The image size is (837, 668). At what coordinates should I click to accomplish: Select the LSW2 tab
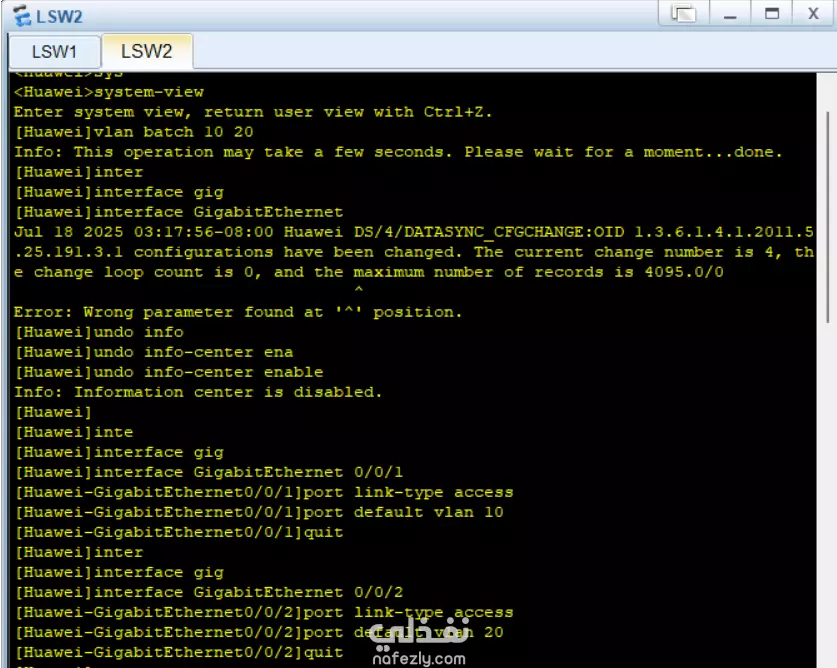pos(147,51)
